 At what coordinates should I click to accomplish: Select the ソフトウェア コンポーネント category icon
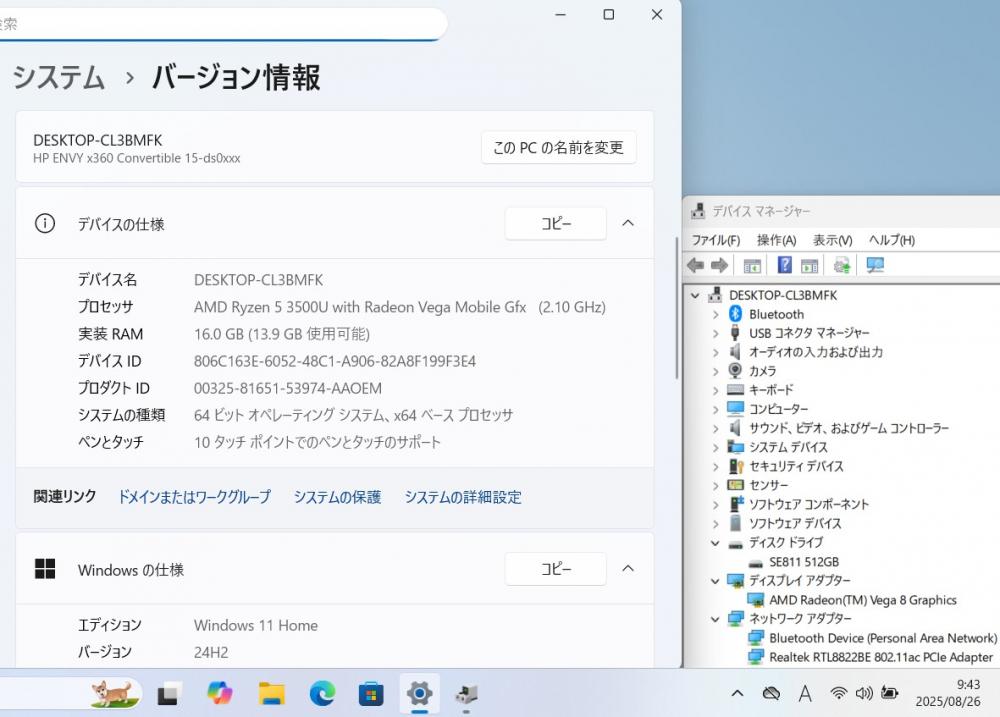pos(735,504)
